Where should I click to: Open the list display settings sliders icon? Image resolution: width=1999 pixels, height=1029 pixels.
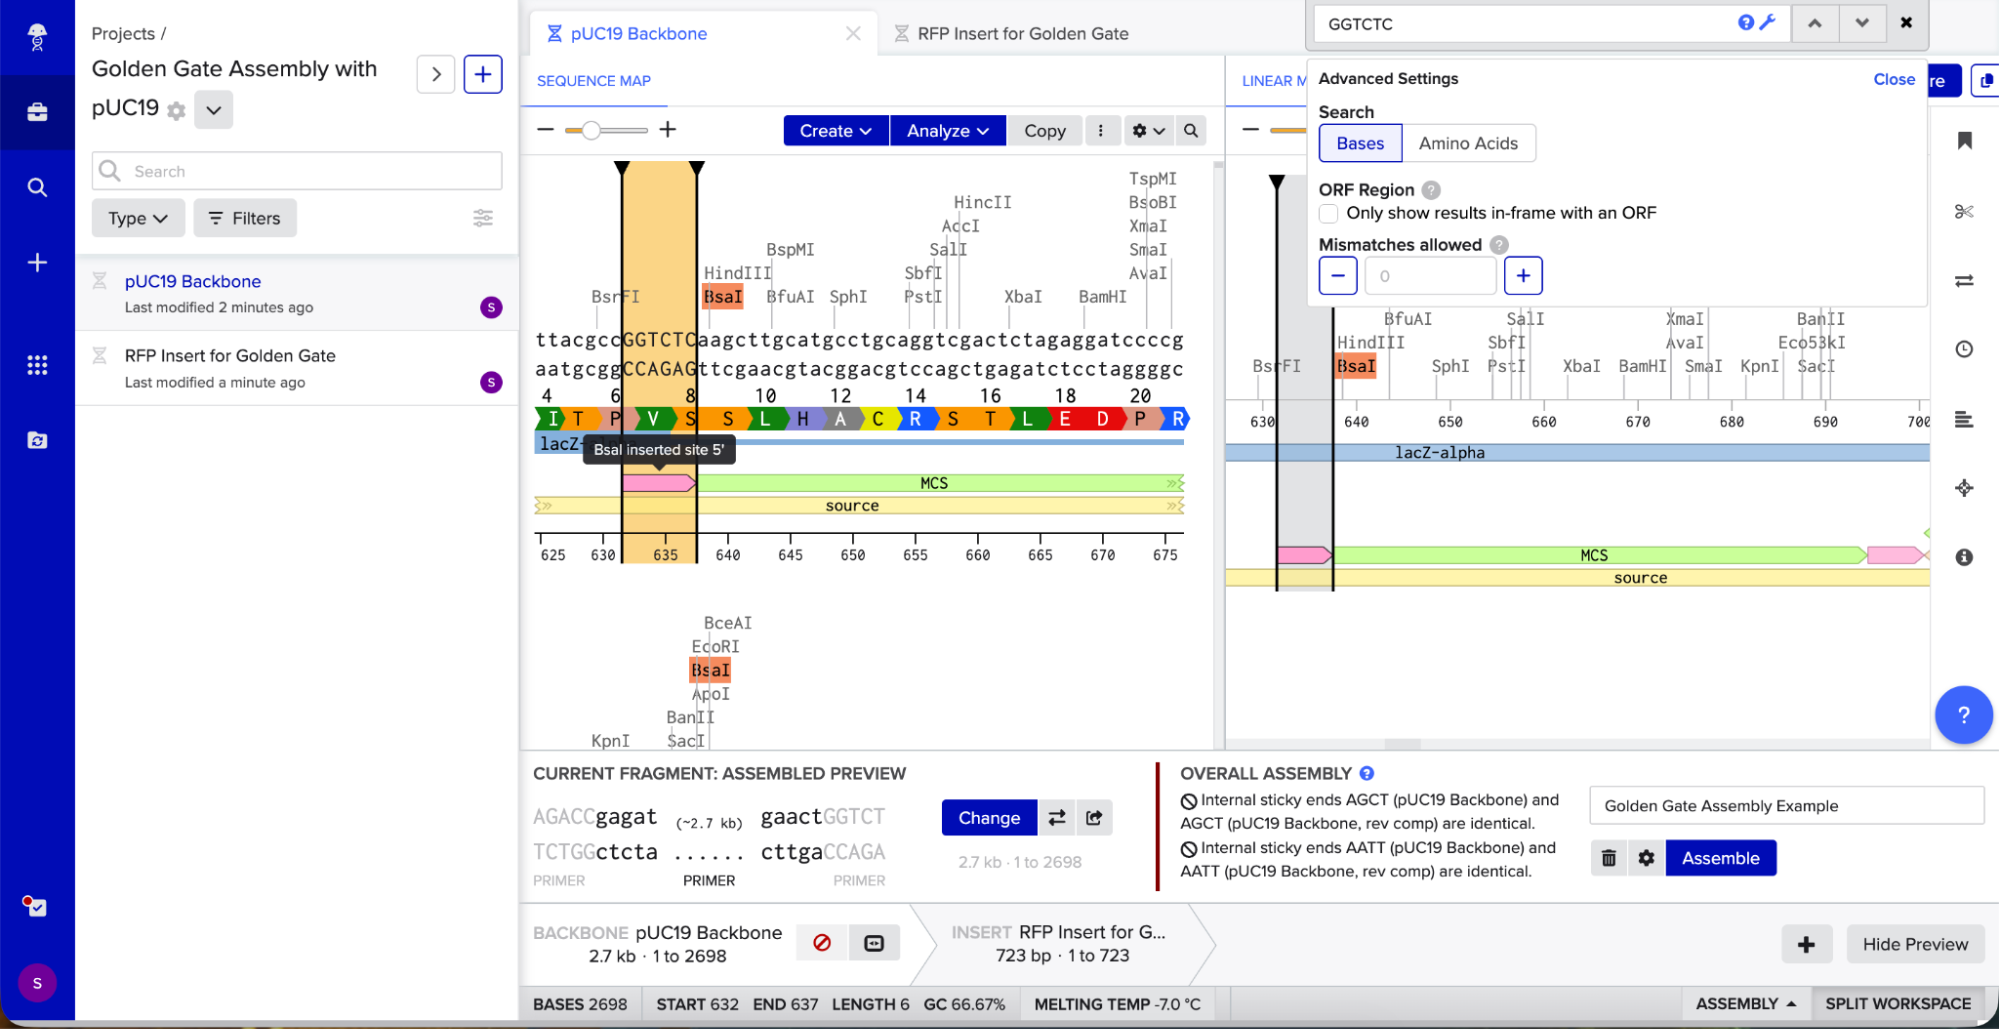[x=483, y=218]
